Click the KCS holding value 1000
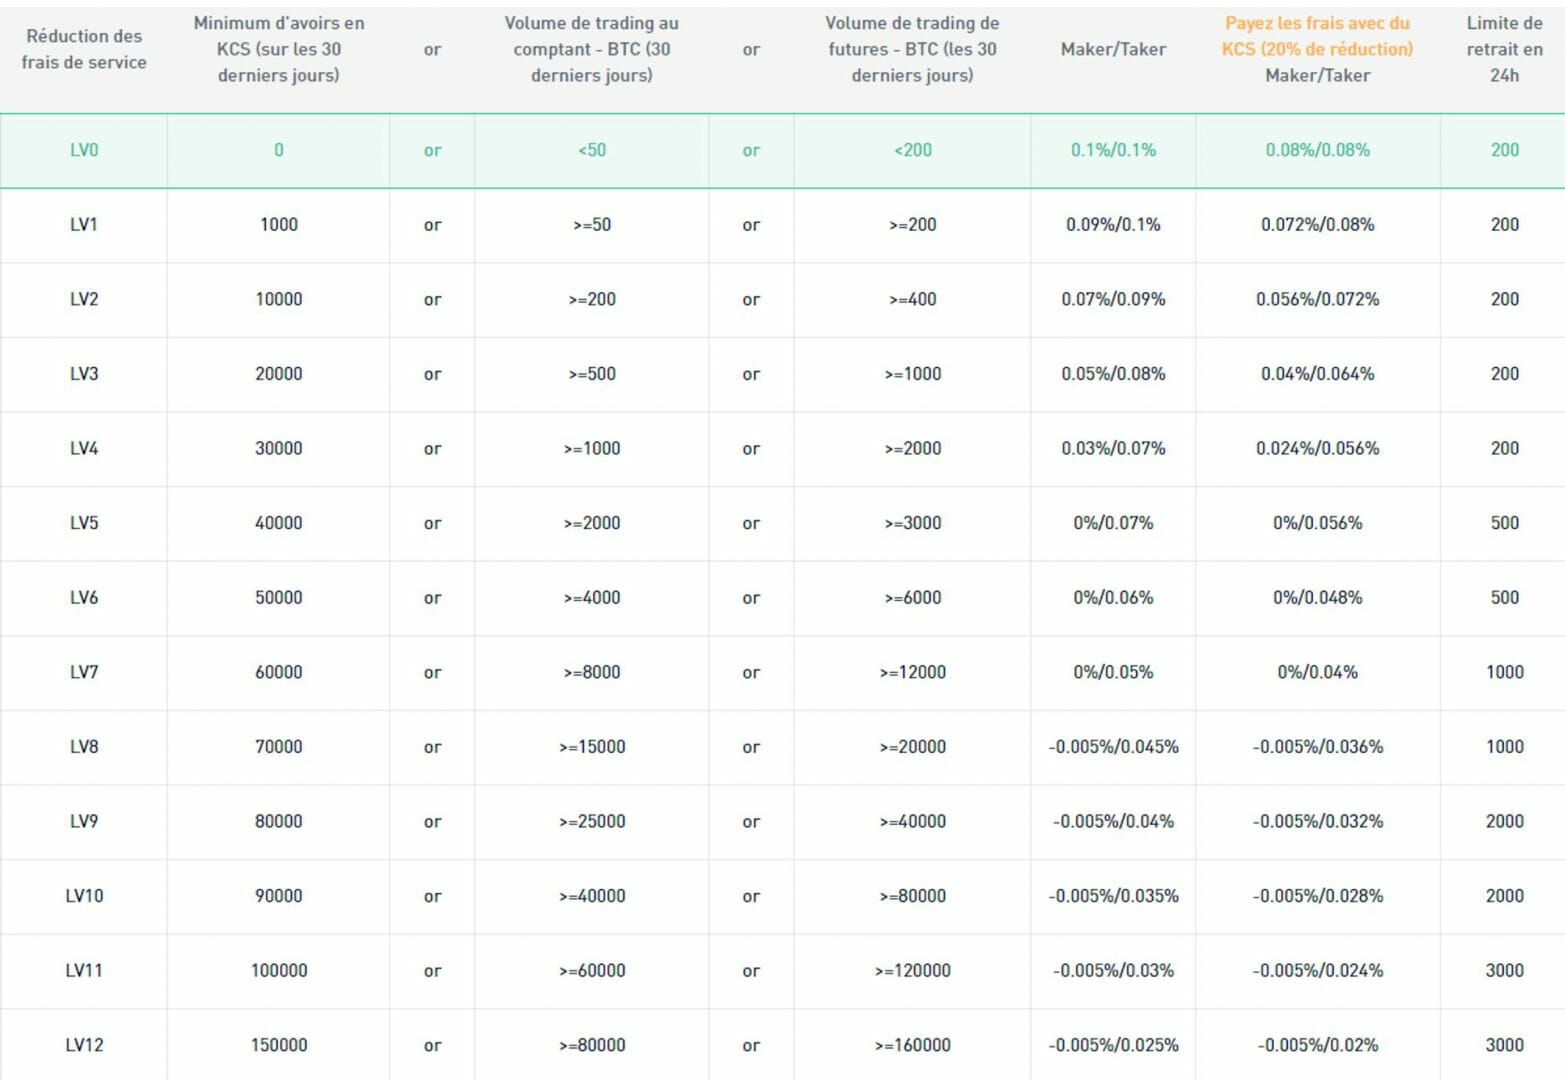 click(x=279, y=225)
